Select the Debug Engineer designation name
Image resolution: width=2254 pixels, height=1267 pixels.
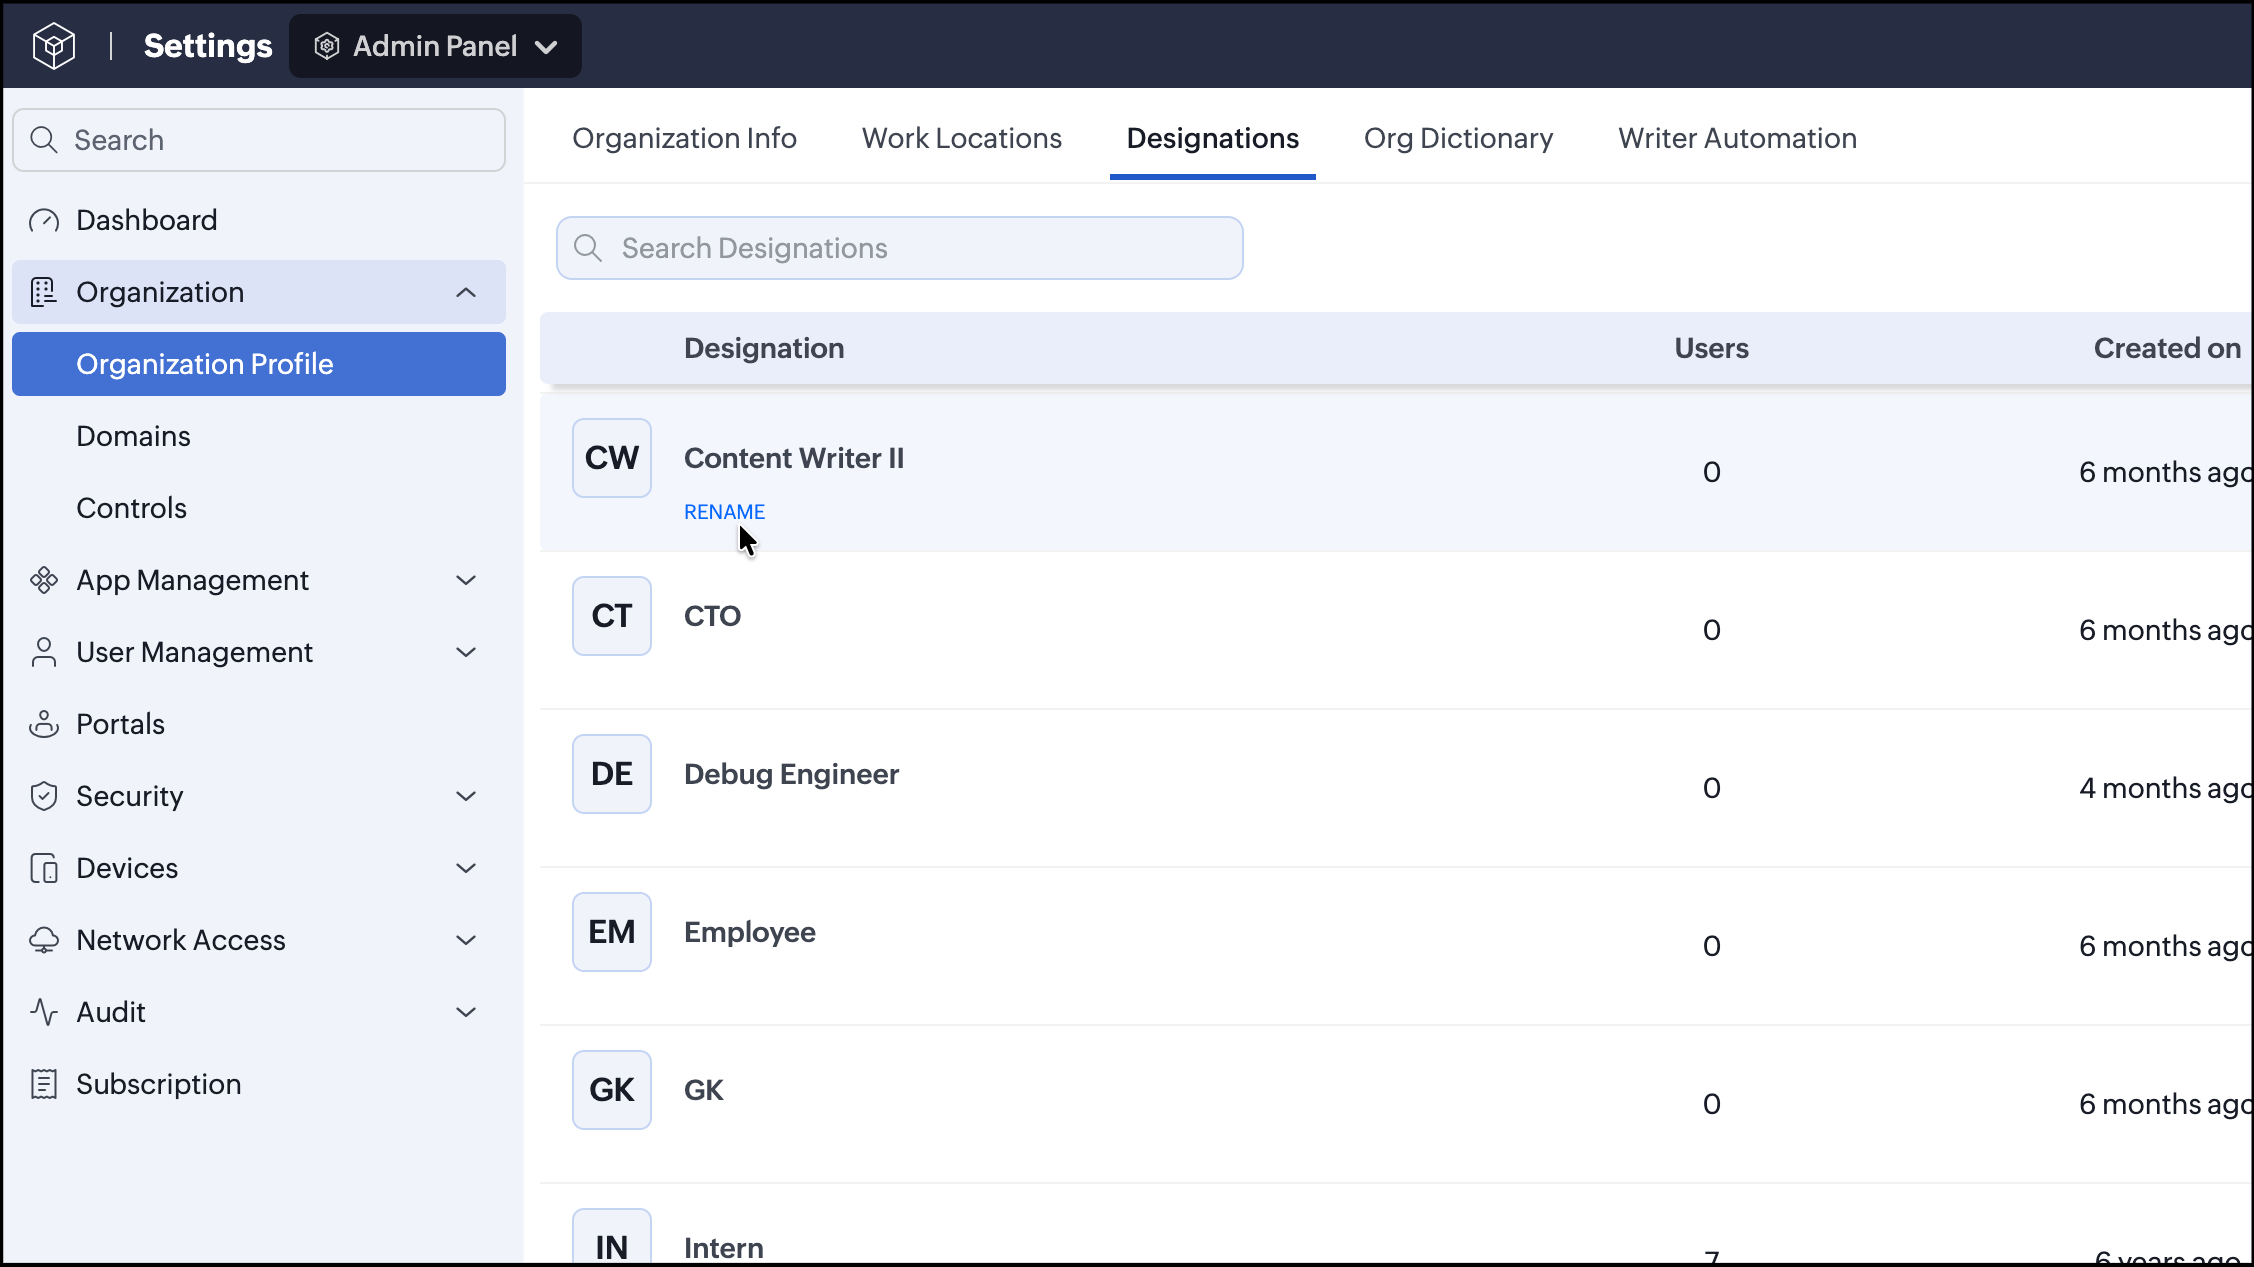click(791, 774)
